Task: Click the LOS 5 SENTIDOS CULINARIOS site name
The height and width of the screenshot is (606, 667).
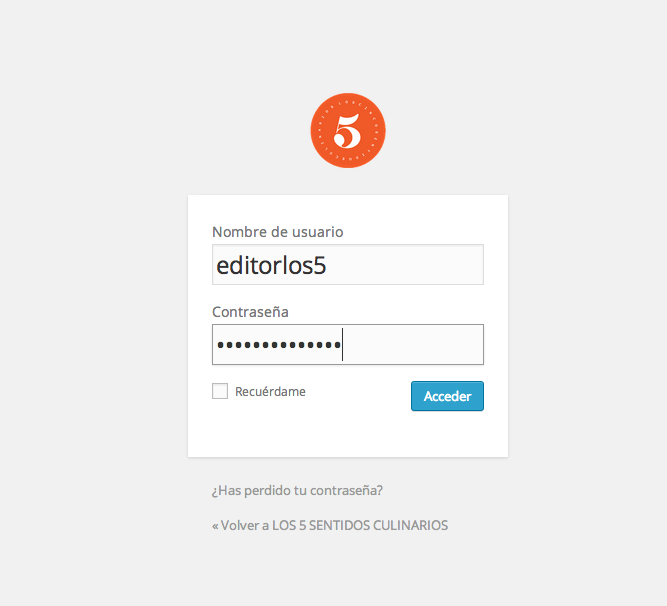Action: [360, 525]
